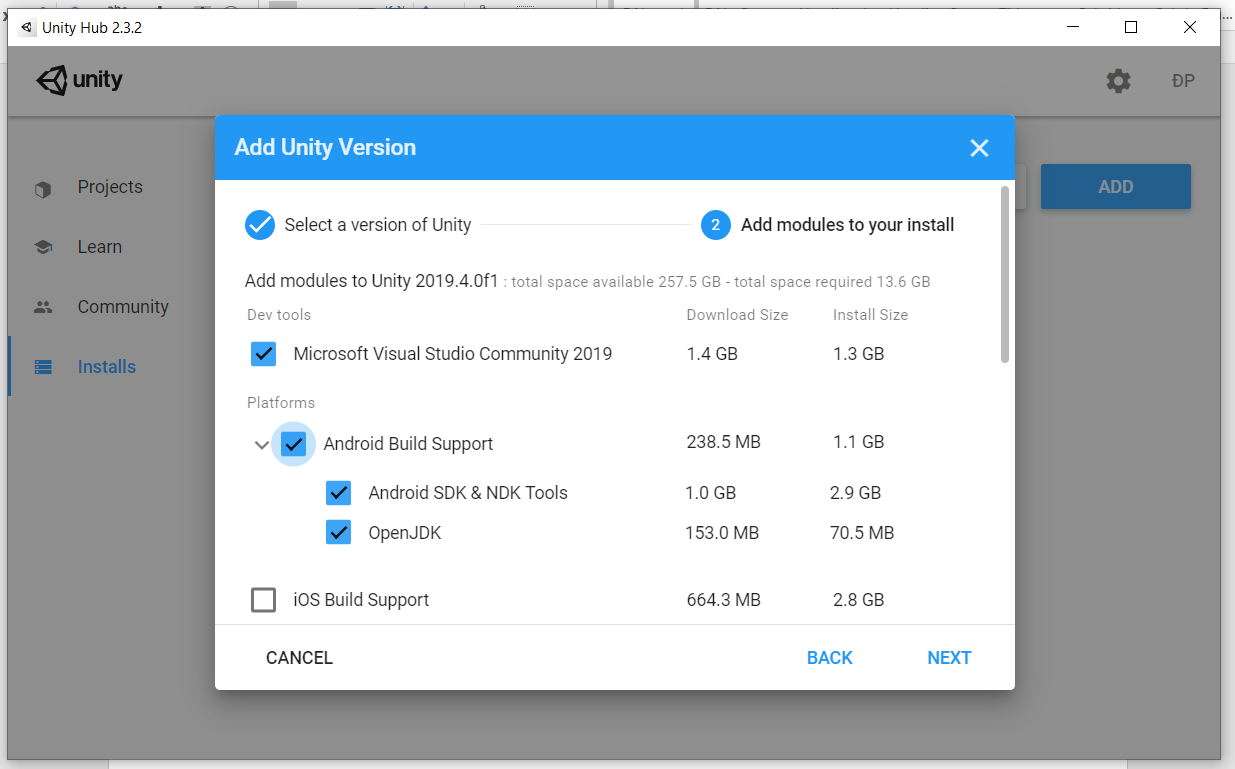
Task: Click BACK to return to version selection
Action: point(829,657)
